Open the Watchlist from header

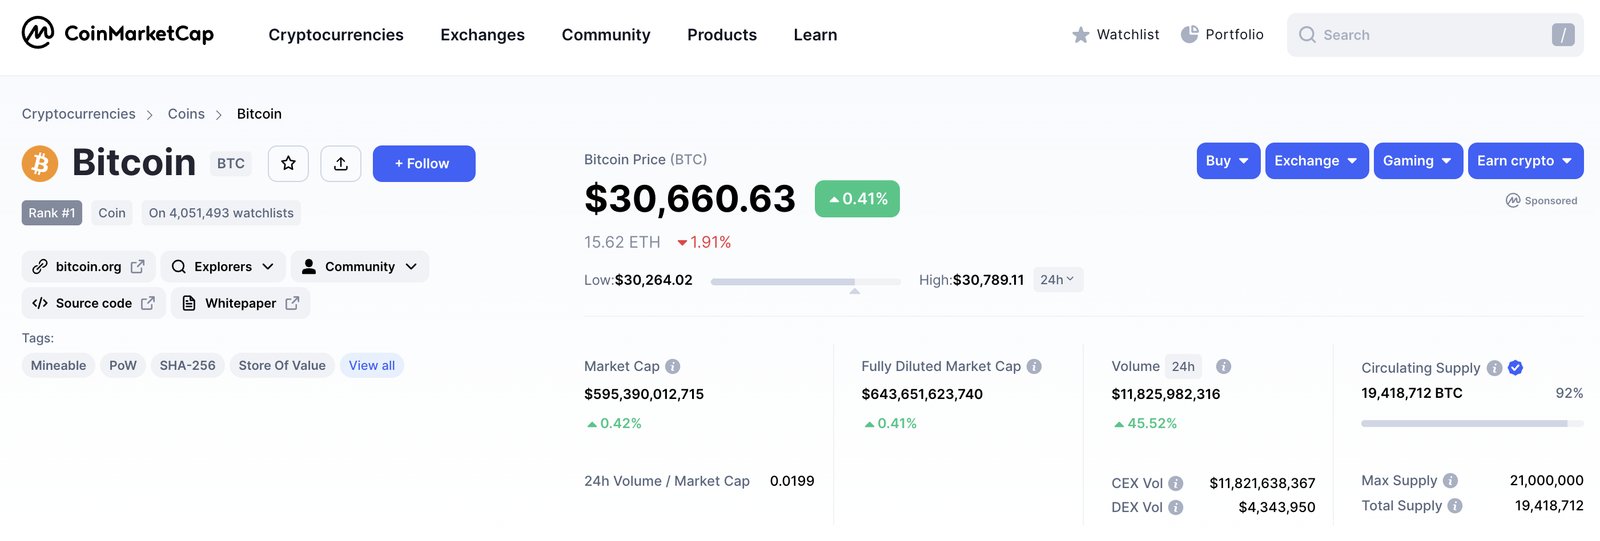(1116, 35)
